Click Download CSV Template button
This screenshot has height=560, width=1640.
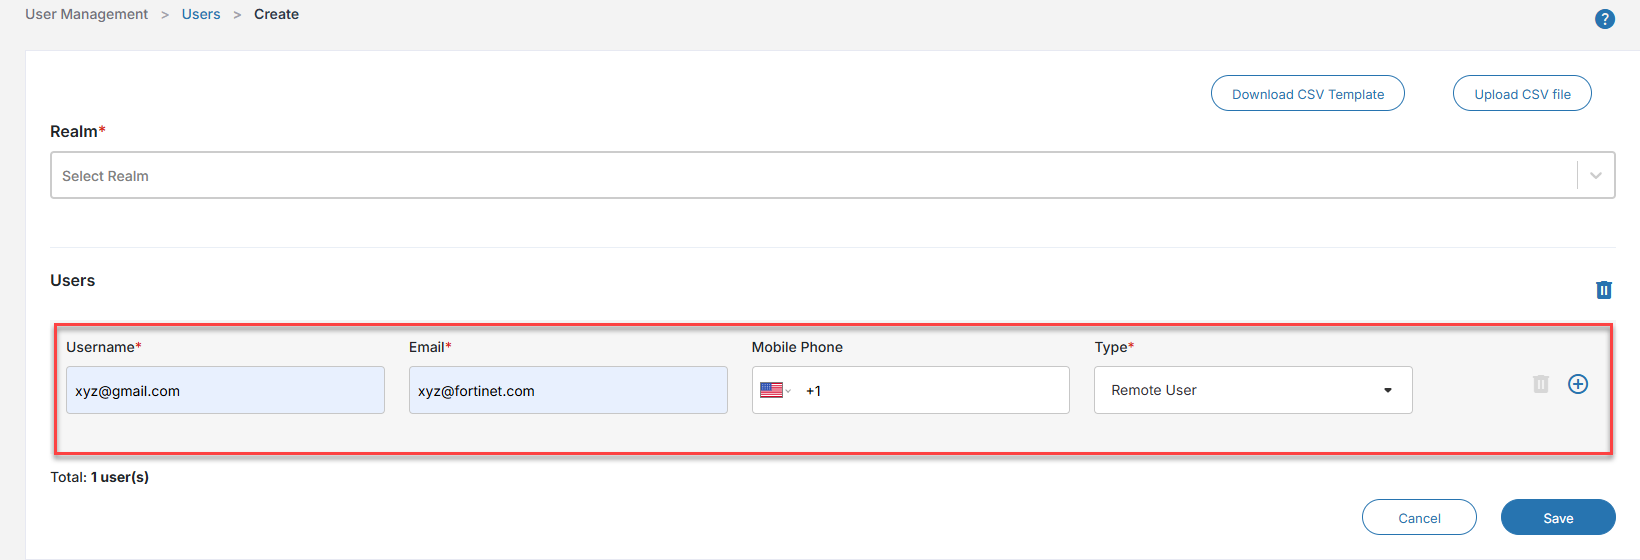[x=1307, y=94]
